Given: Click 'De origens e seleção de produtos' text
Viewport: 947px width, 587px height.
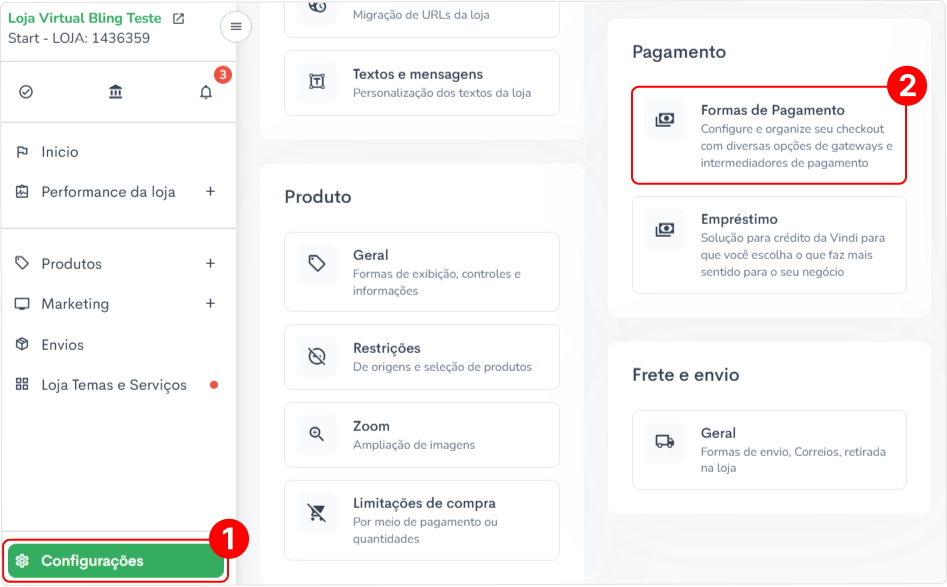Looking at the screenshot, I should [x=442, y=367].
